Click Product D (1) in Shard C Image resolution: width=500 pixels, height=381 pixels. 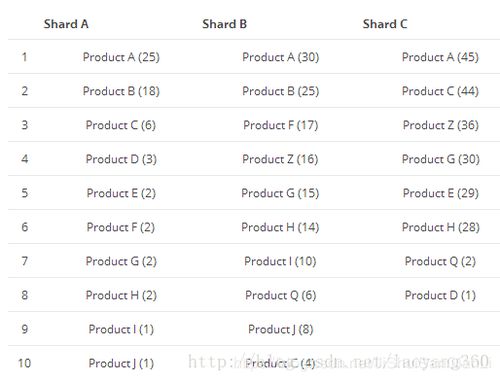(440, 295)
